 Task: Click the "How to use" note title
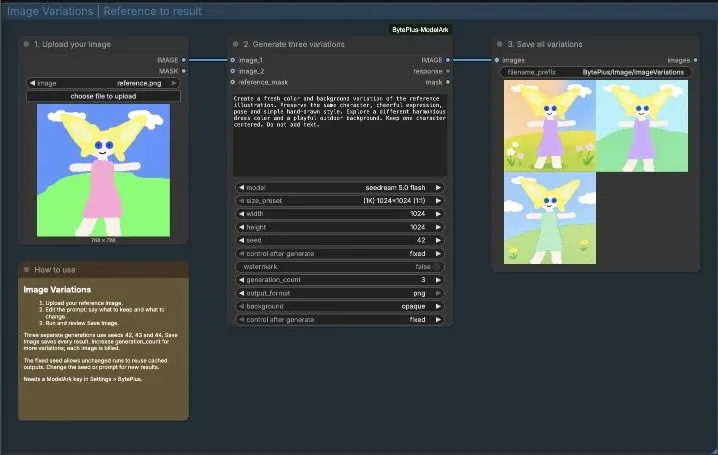55,270
